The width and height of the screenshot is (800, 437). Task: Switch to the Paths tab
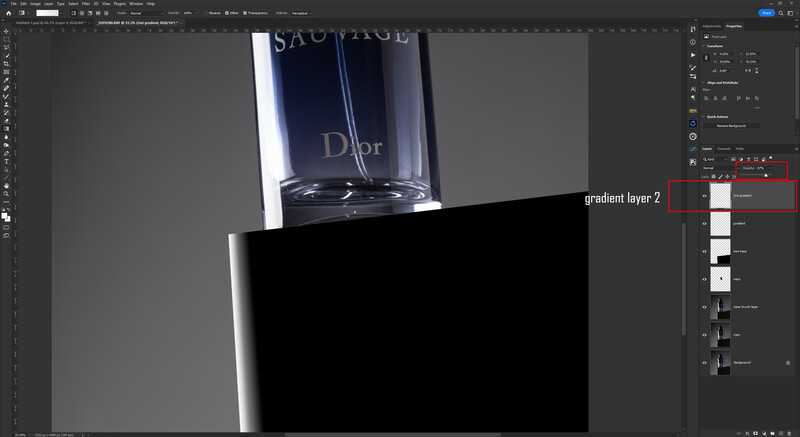[740, 149]
